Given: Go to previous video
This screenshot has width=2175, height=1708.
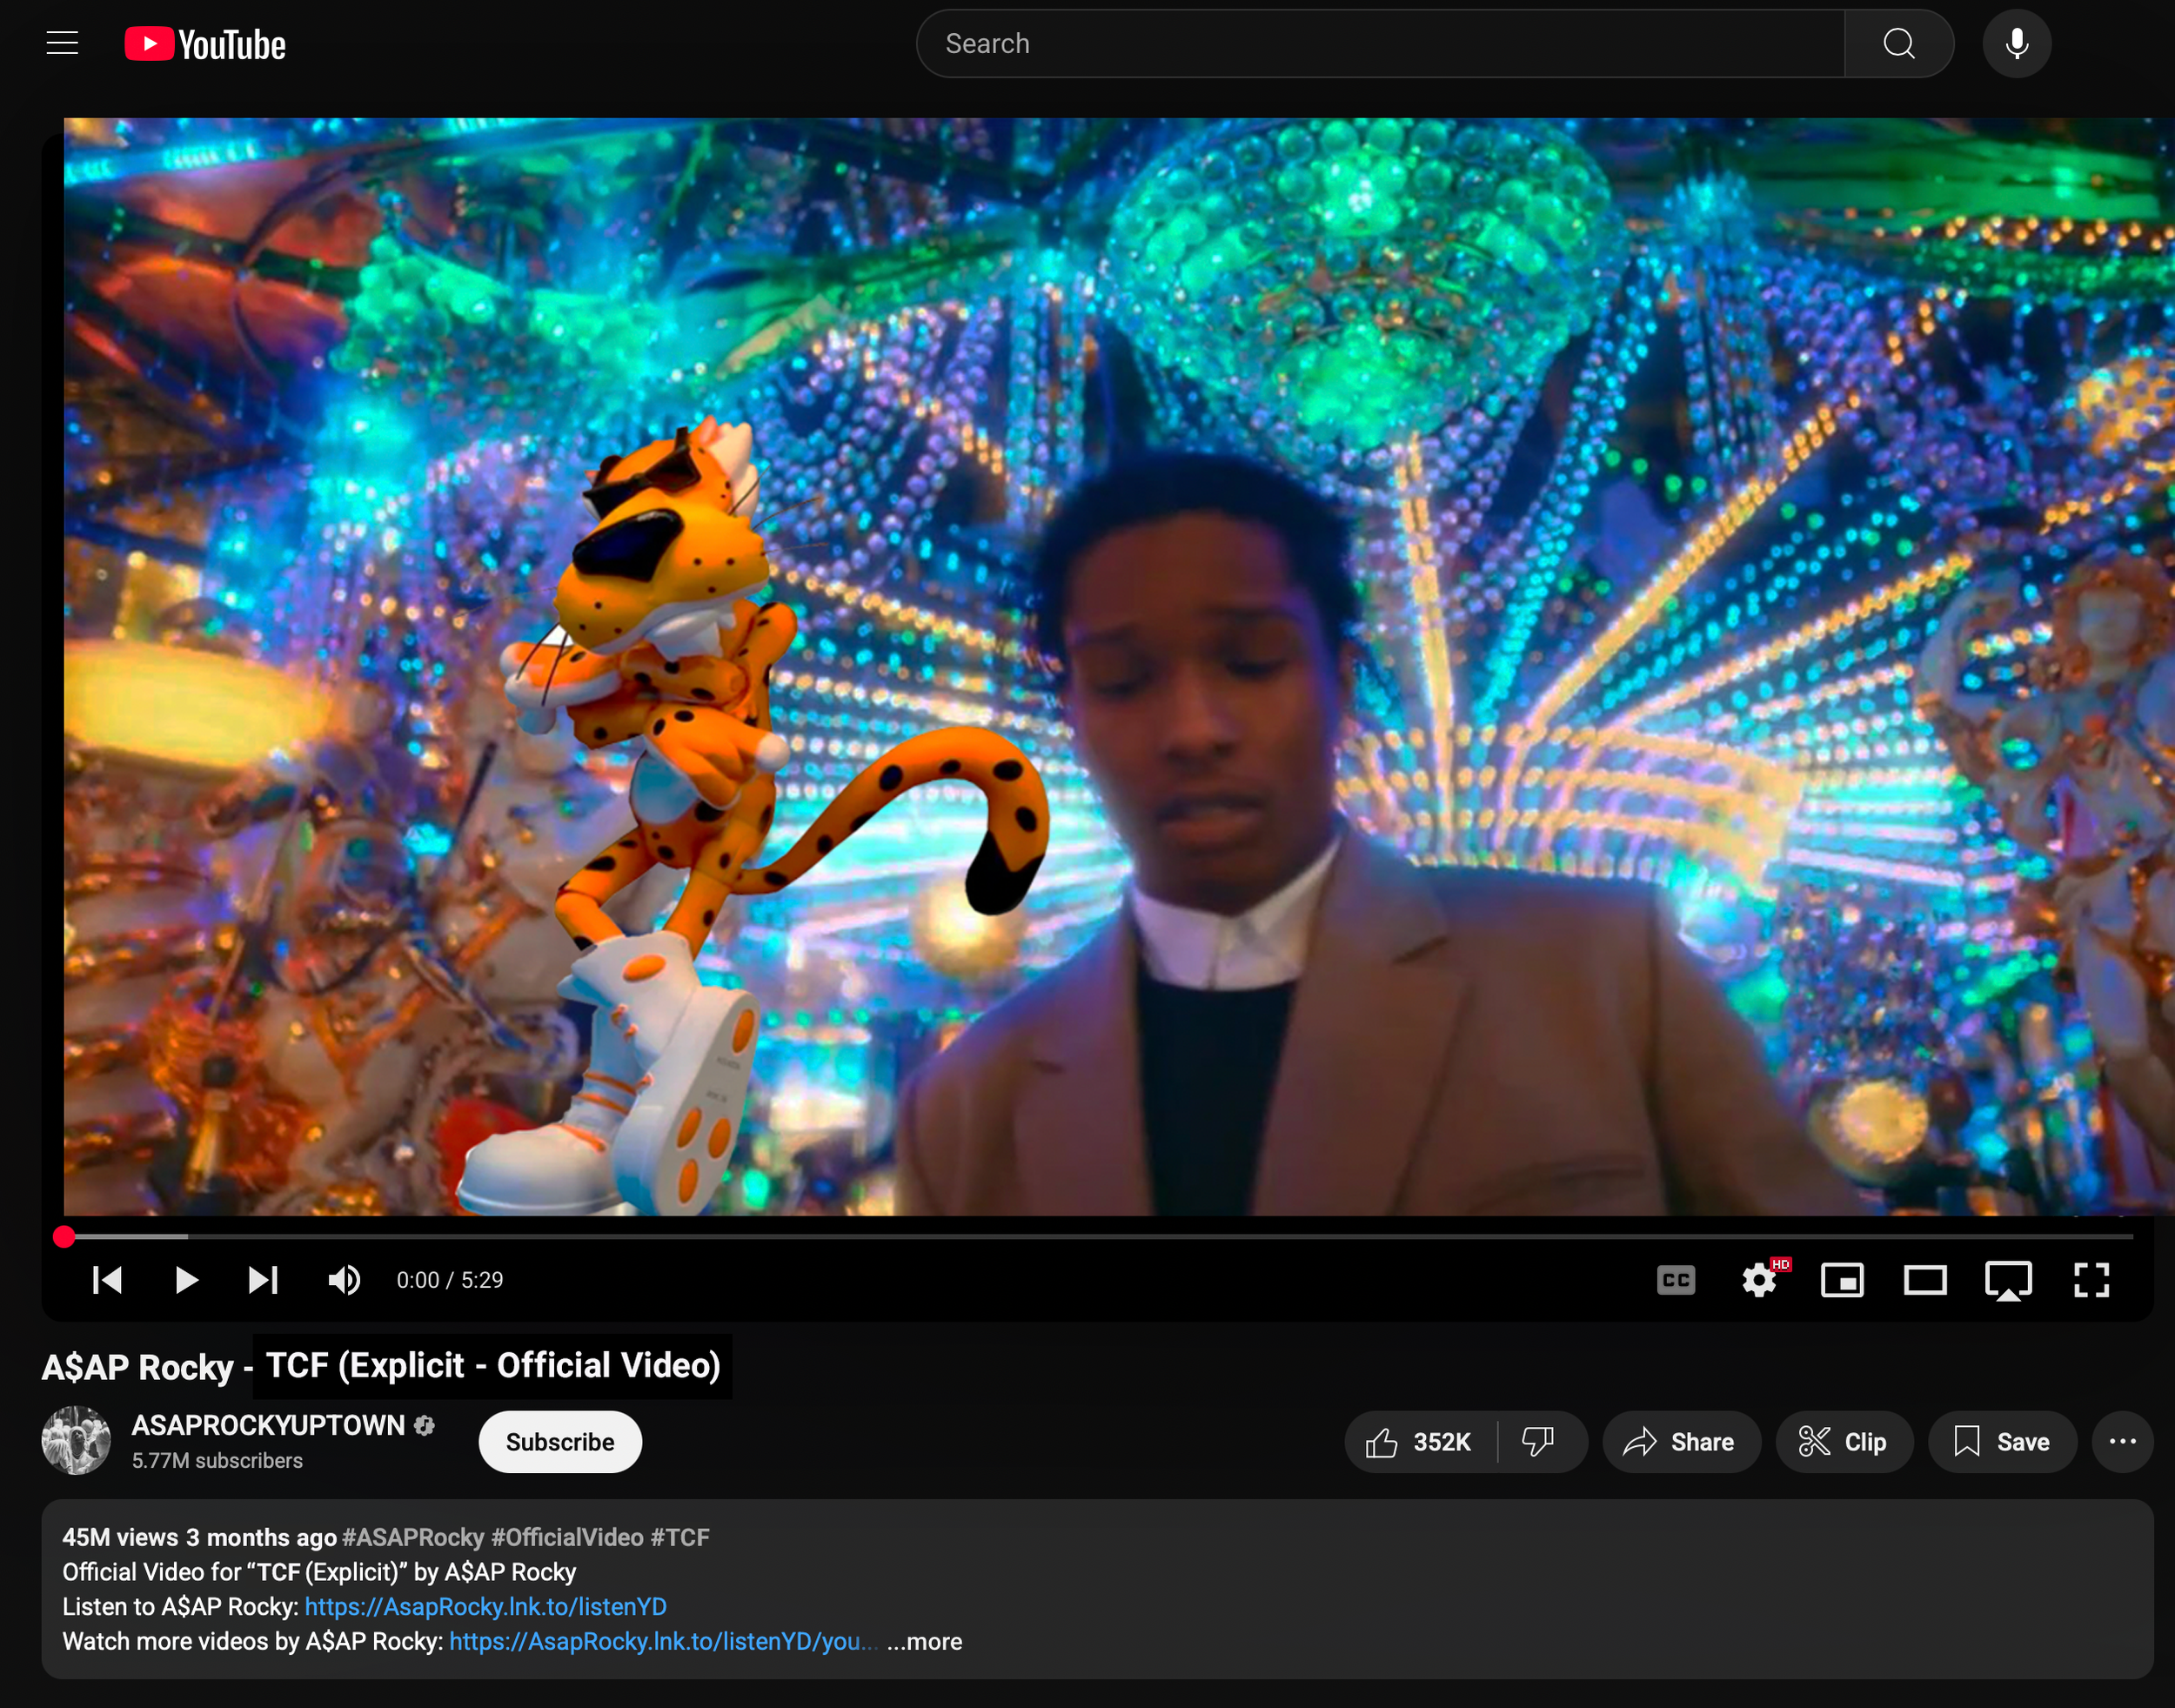Looking at the screenshot, I should pyautogui.click(x=107, y=1280).
